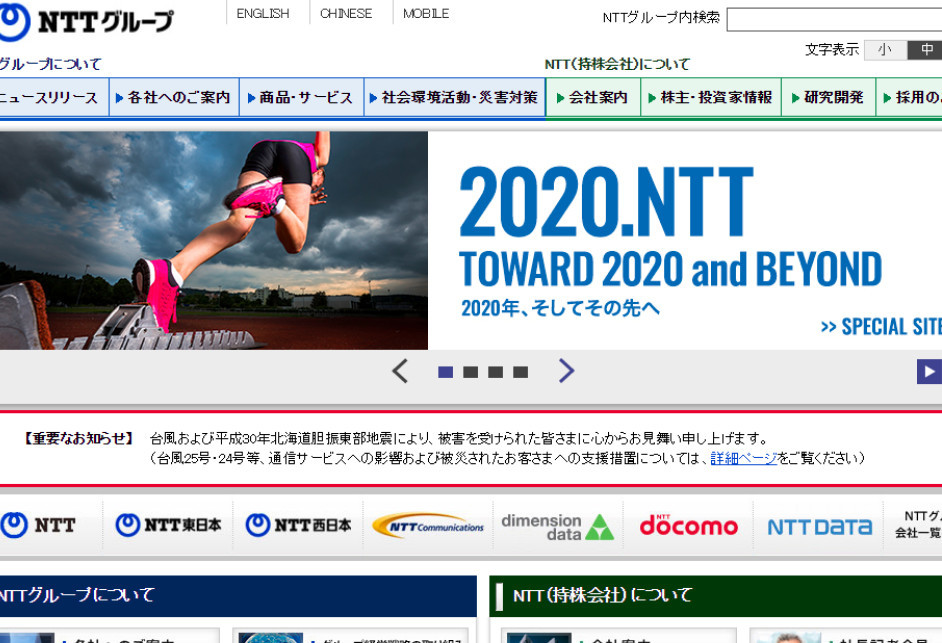Click the NTT group search field

pyautogui.click(x=834, y=19)
